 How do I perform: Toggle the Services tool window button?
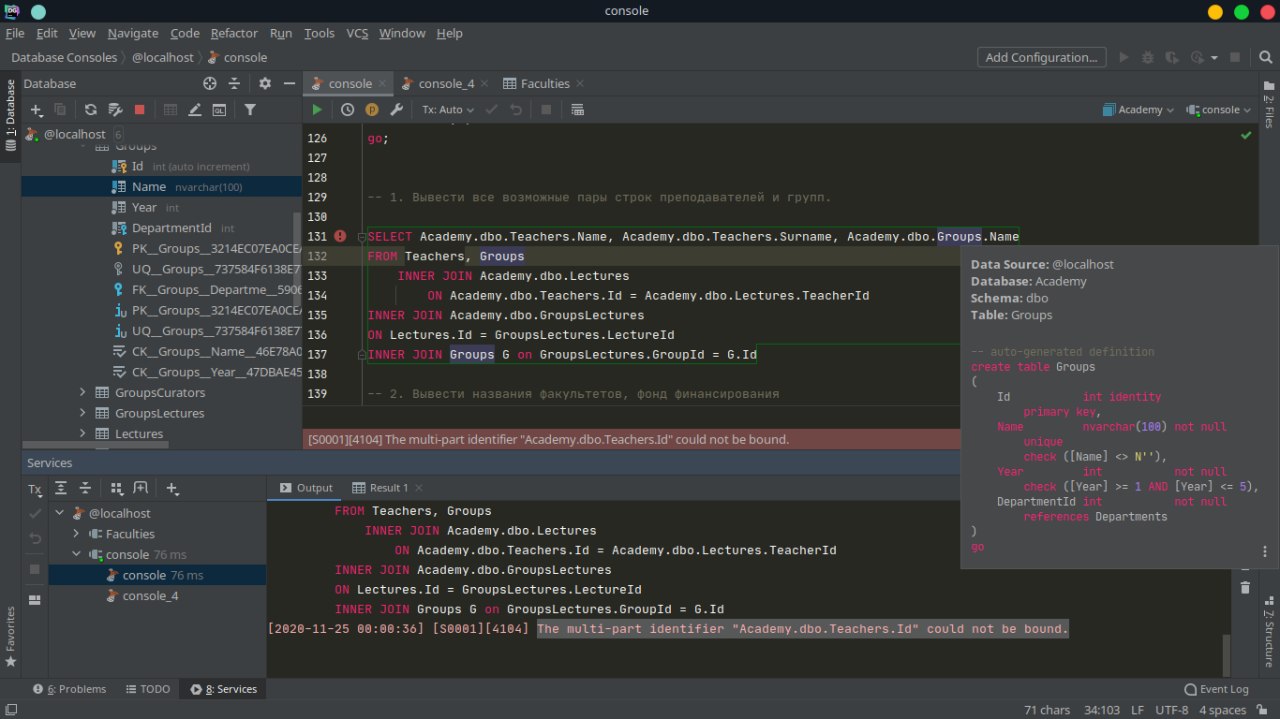[x=223, y=689]
